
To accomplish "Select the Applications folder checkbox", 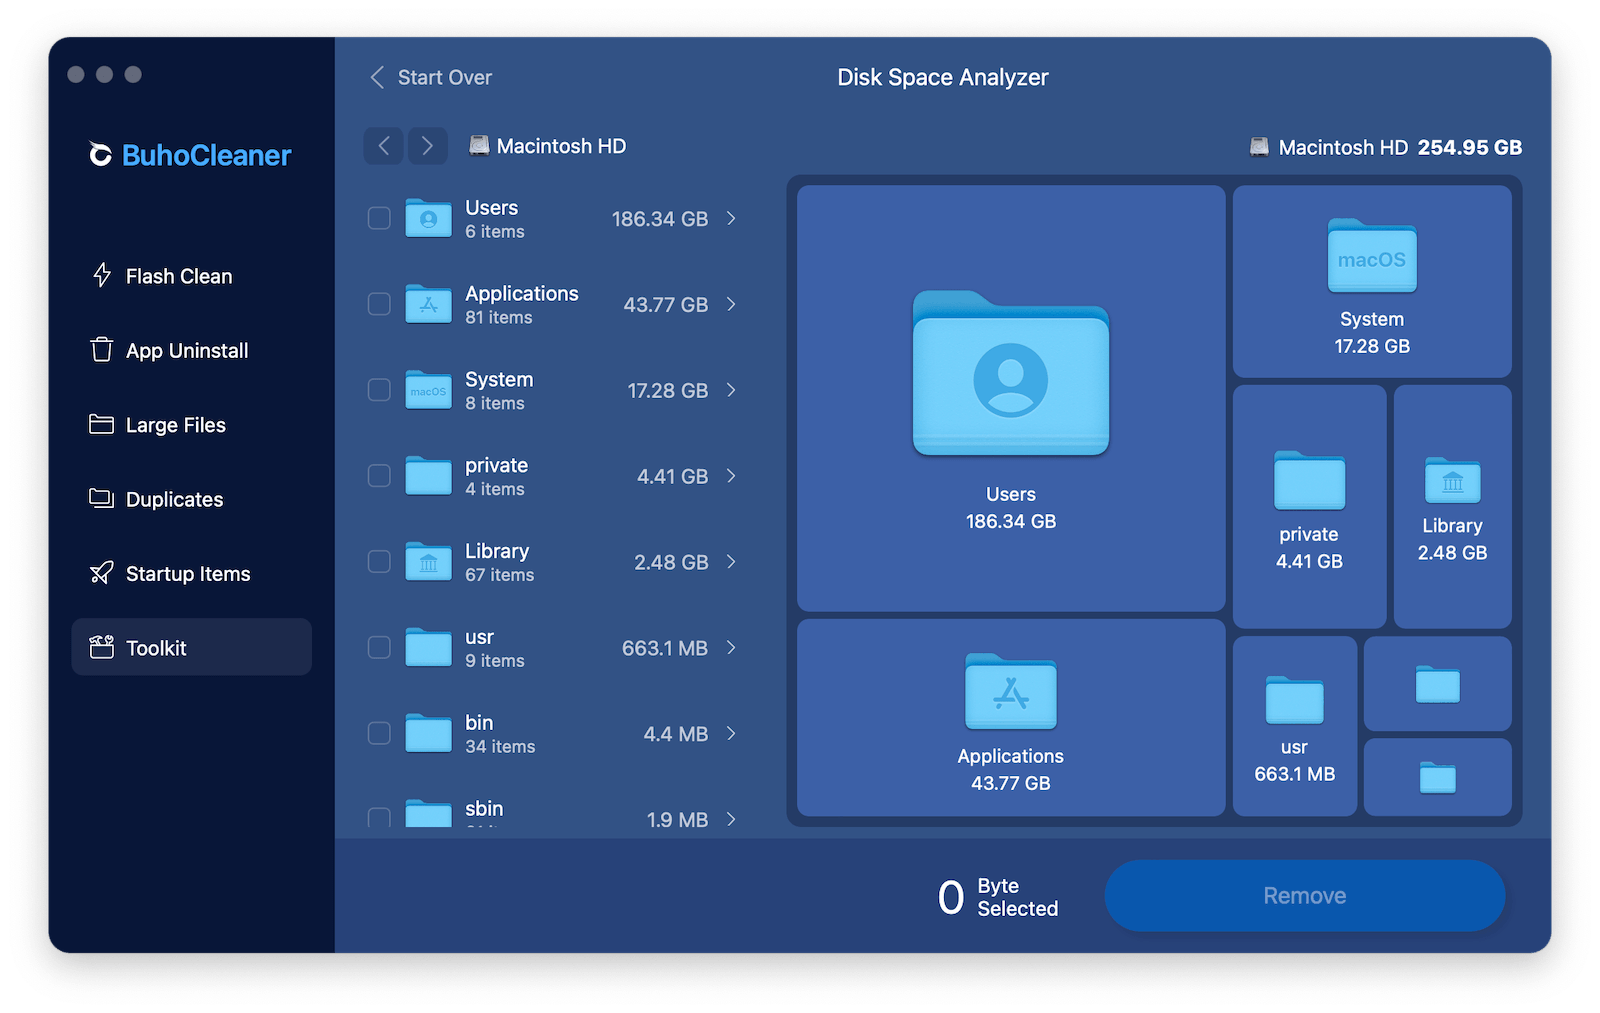I will [x=379, y=304].
